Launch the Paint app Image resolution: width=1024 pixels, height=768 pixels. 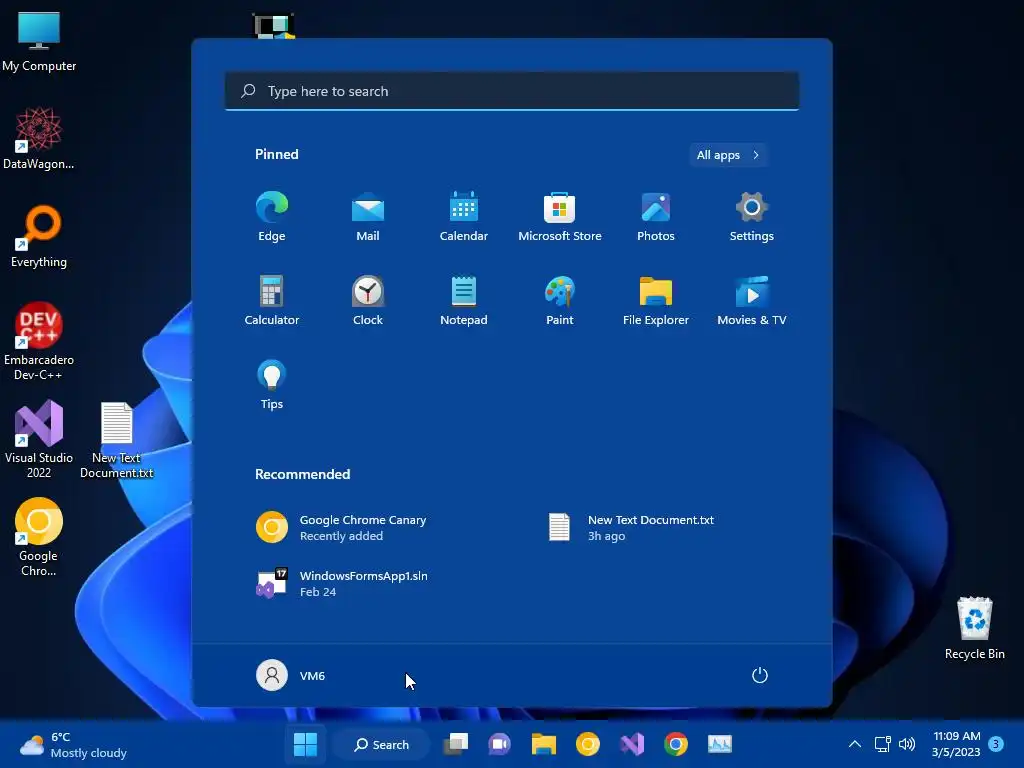(560, 301)
